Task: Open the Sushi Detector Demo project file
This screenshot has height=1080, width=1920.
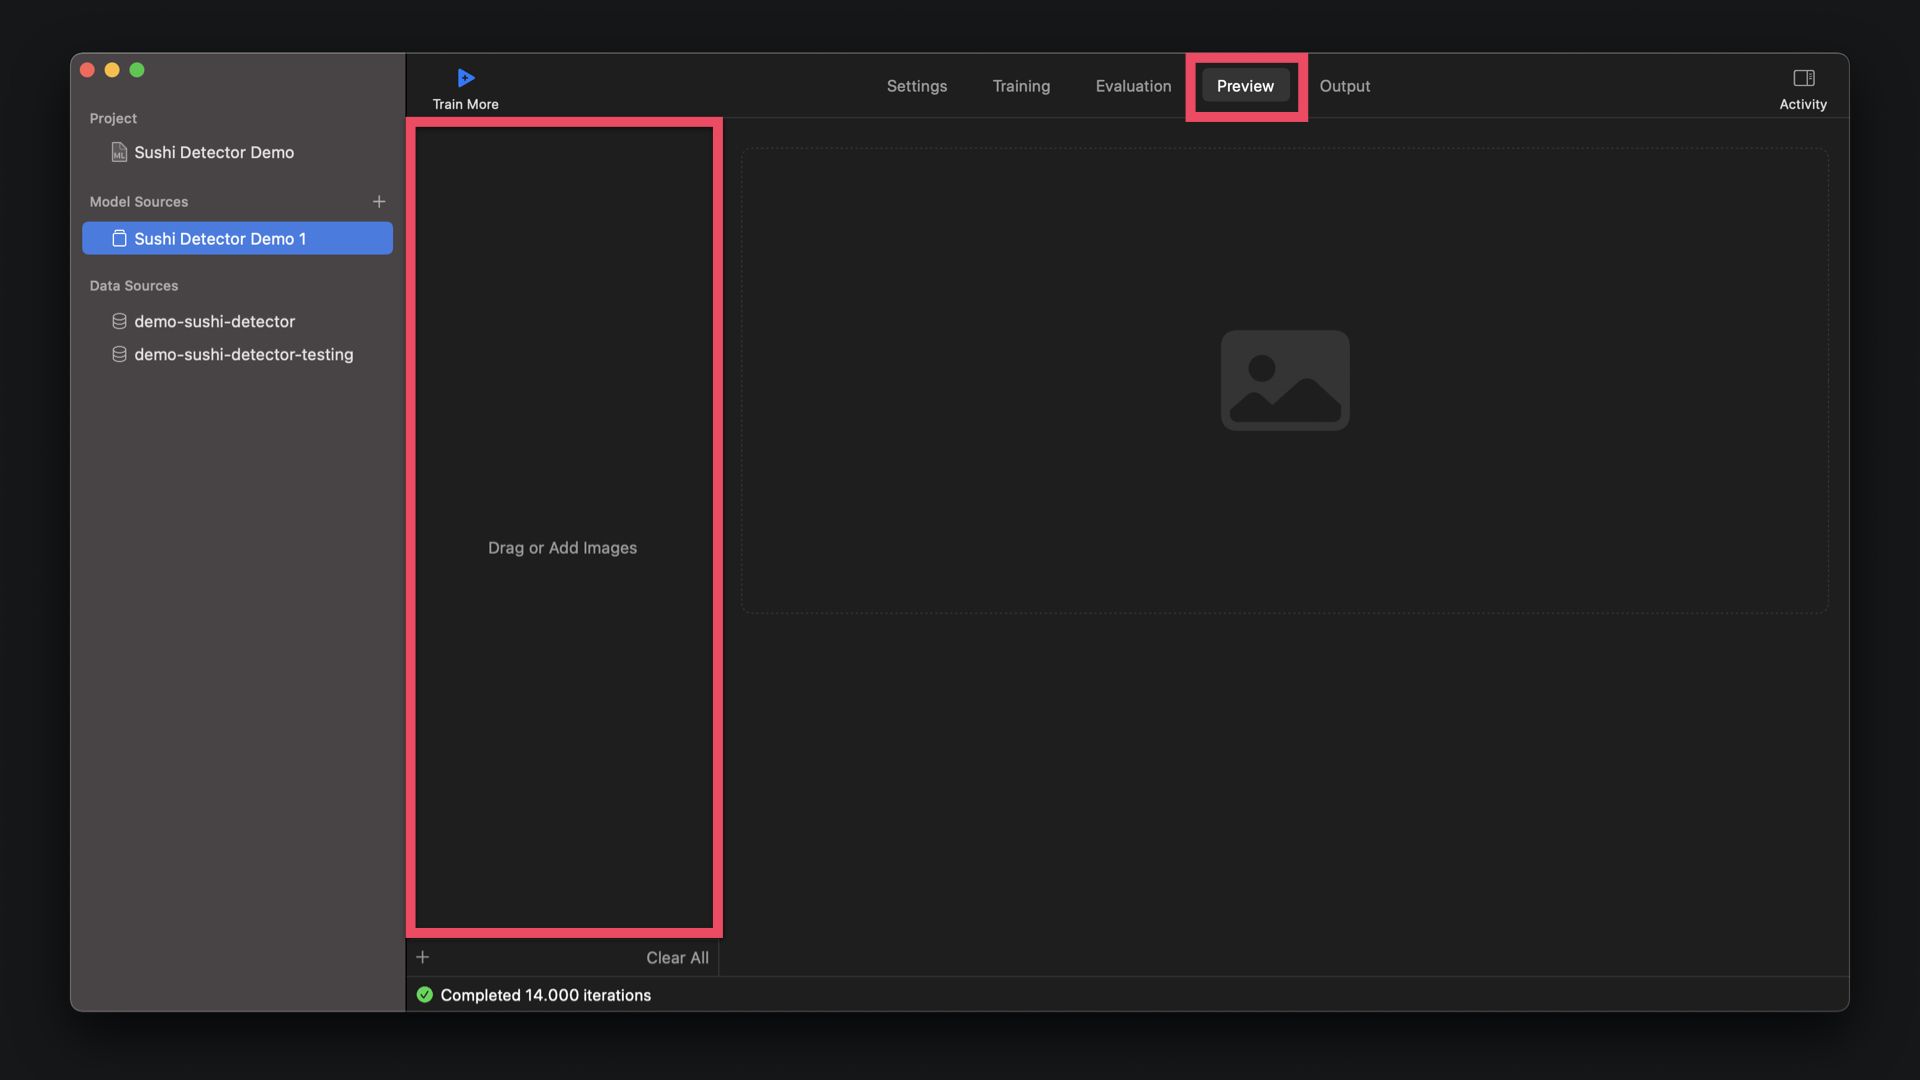Action: tap(214, 152)
